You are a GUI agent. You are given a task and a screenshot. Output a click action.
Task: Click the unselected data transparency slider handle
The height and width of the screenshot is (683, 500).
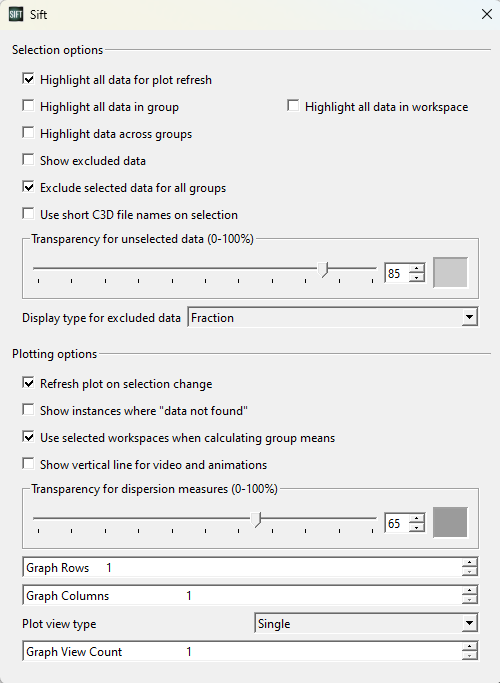click(323, 269)
